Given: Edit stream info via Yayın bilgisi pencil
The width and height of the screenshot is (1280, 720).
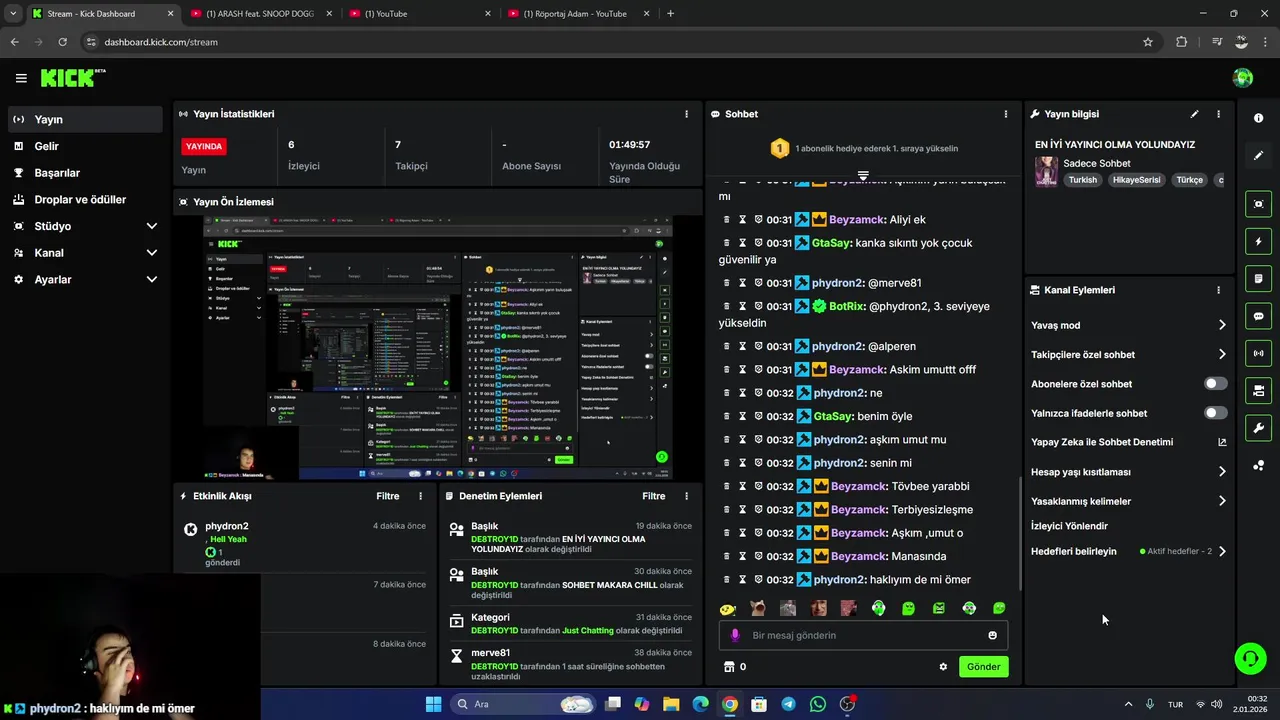Looking at the screenshot, I should pos(1194,114).
